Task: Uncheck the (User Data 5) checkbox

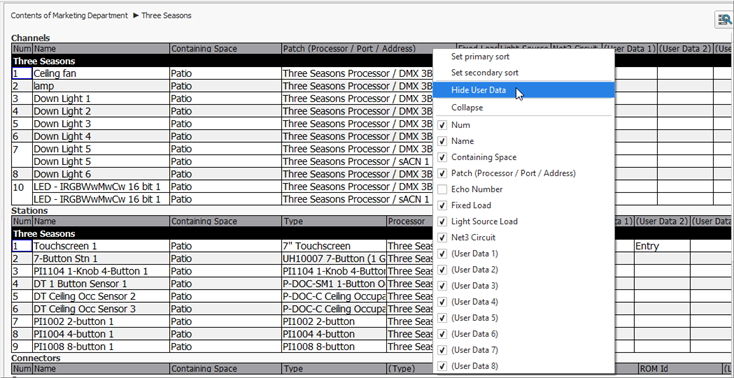Action: click(442, 318)
